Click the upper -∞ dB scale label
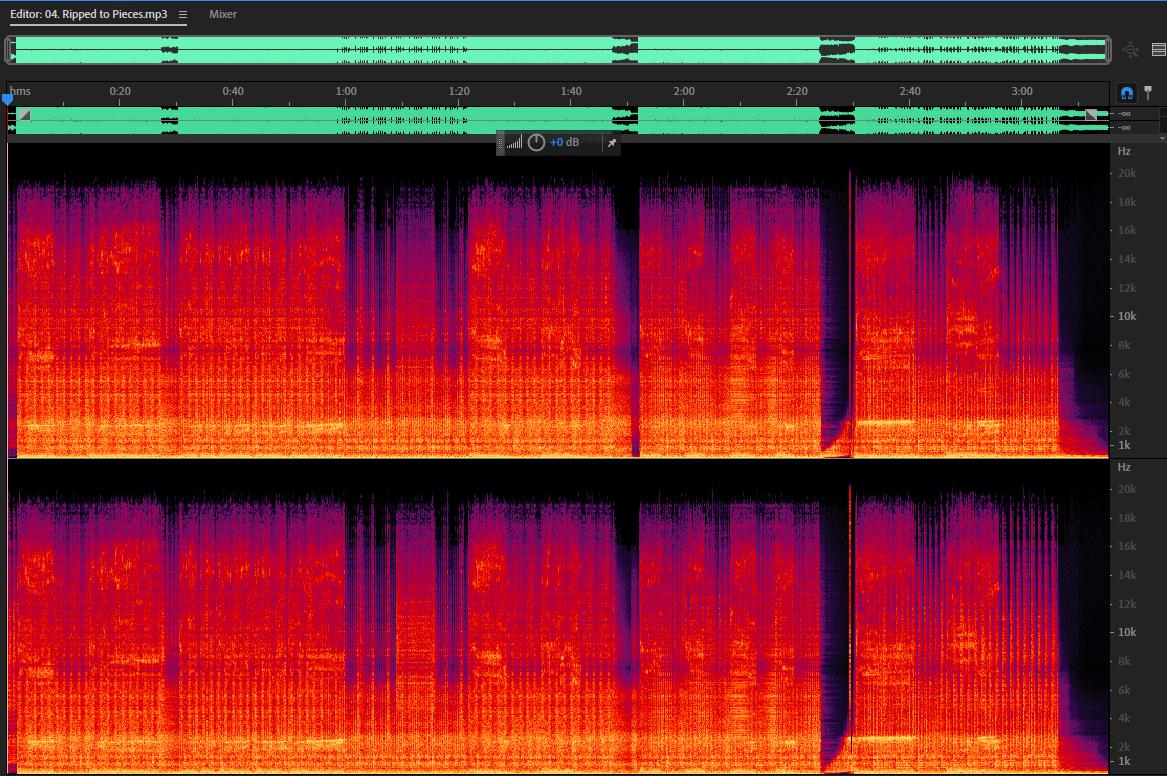Viewport: 1167px width, 776px height. [x=1125, y=114]
